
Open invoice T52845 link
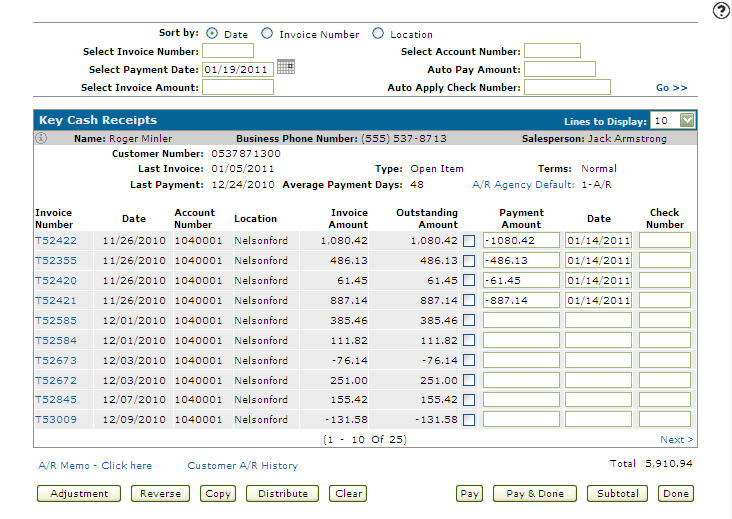click(x=56, y=399)
